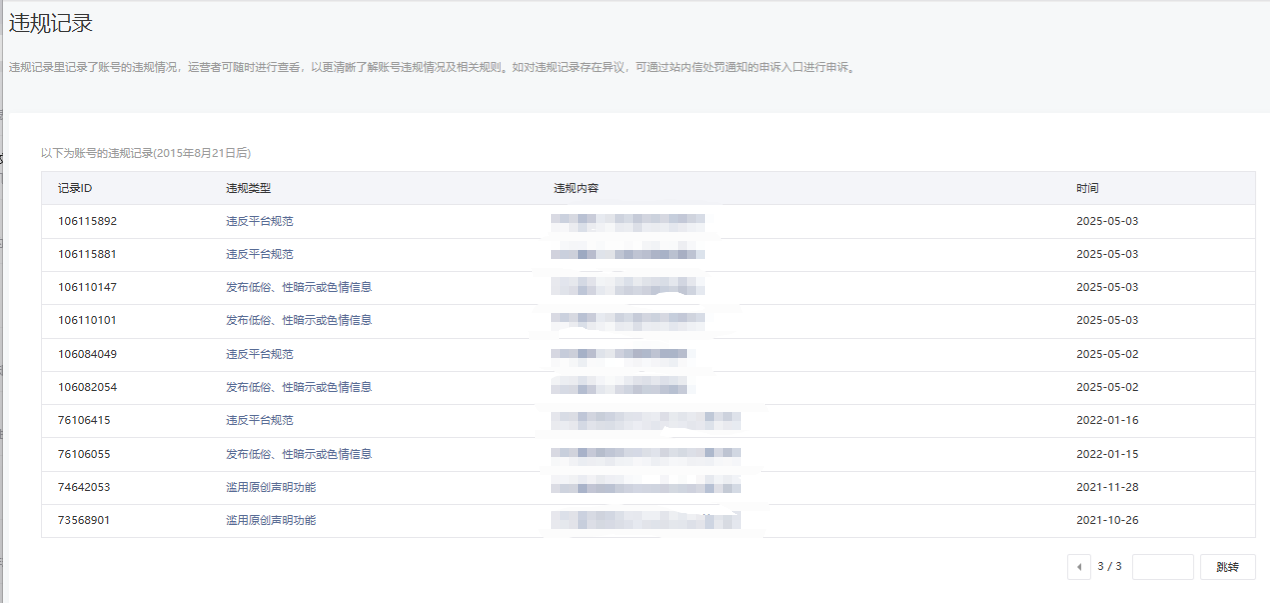Click the 违规类型 column header
Image resolution: width=1270 pixels, height=603 pixels.
(x=248, y=188)
